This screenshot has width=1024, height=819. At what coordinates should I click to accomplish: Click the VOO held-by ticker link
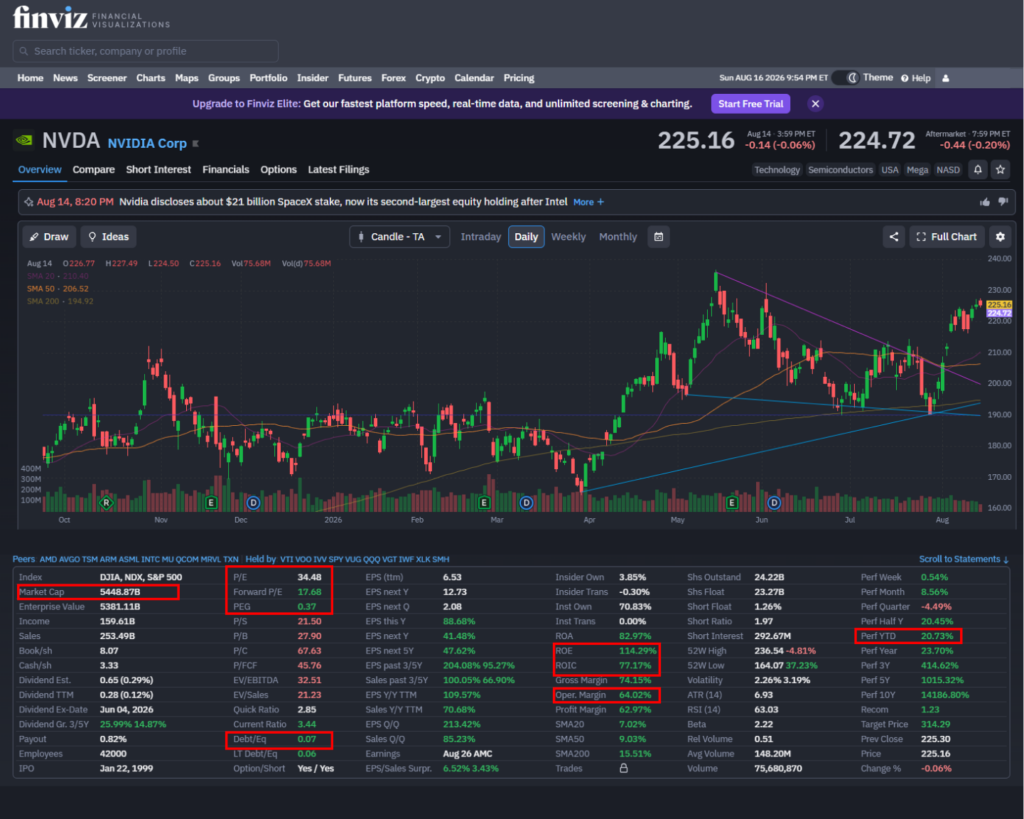point(303,559)
